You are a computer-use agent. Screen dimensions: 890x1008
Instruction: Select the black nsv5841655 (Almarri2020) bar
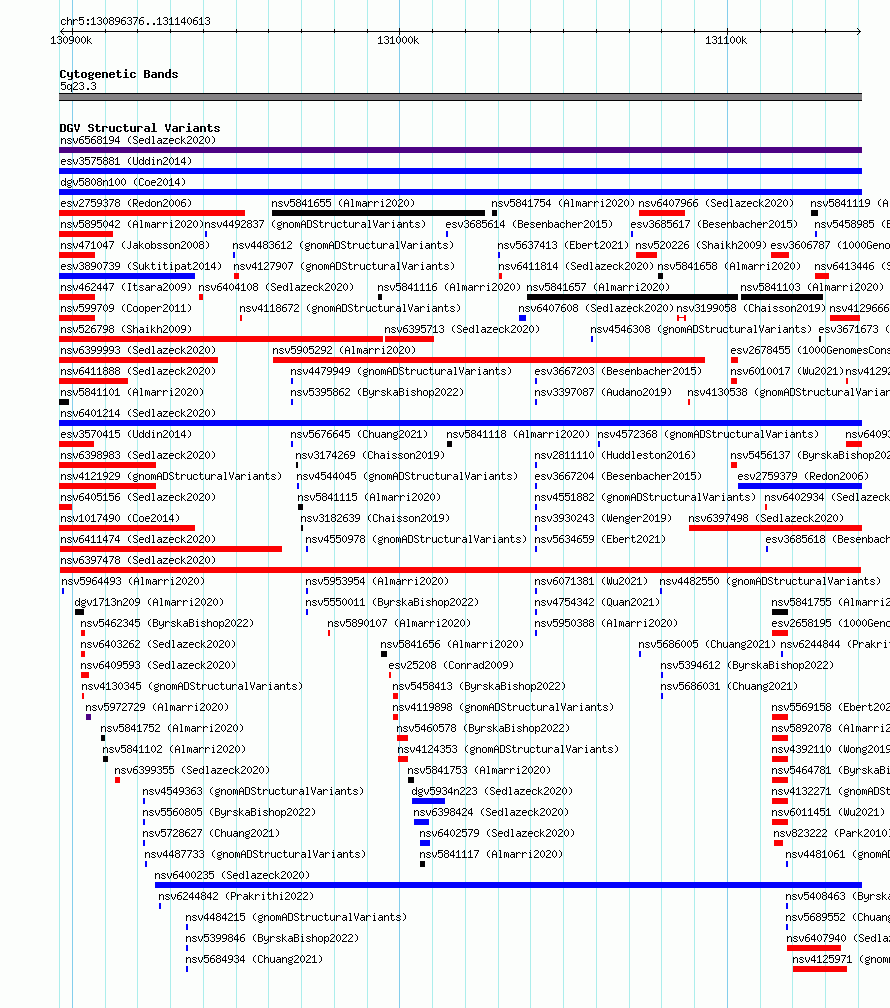pyautogui.click(x=378, y=213)
